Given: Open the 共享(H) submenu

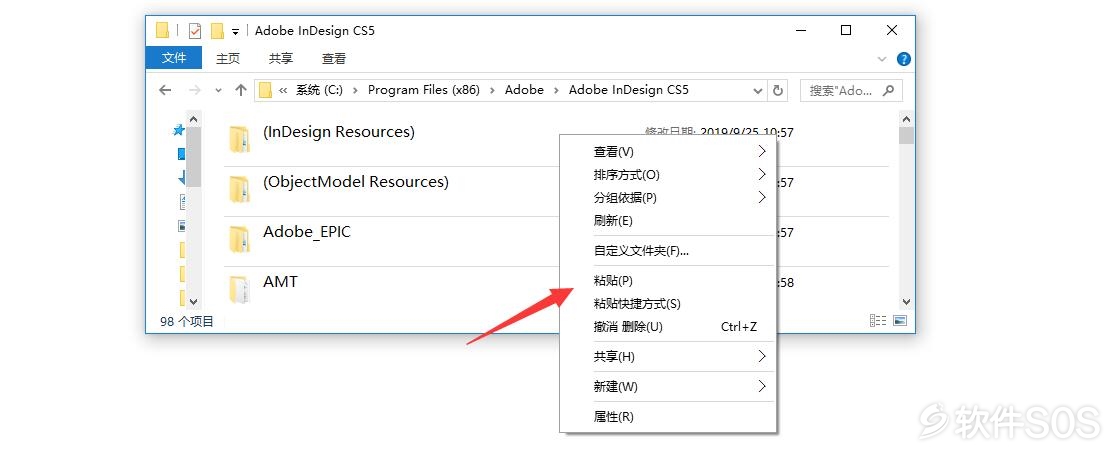Looking at the screenshot, I should [x=667, y=356].
